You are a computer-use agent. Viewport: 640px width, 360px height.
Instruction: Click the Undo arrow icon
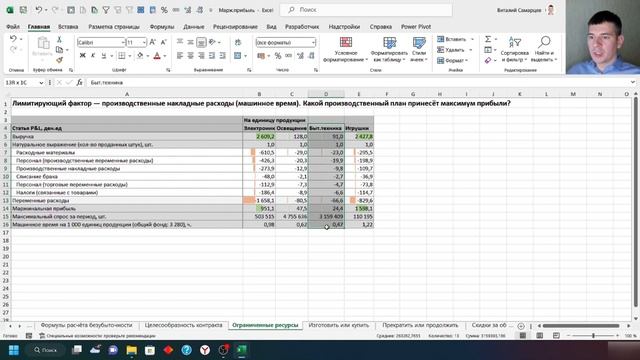click(13, 39)
